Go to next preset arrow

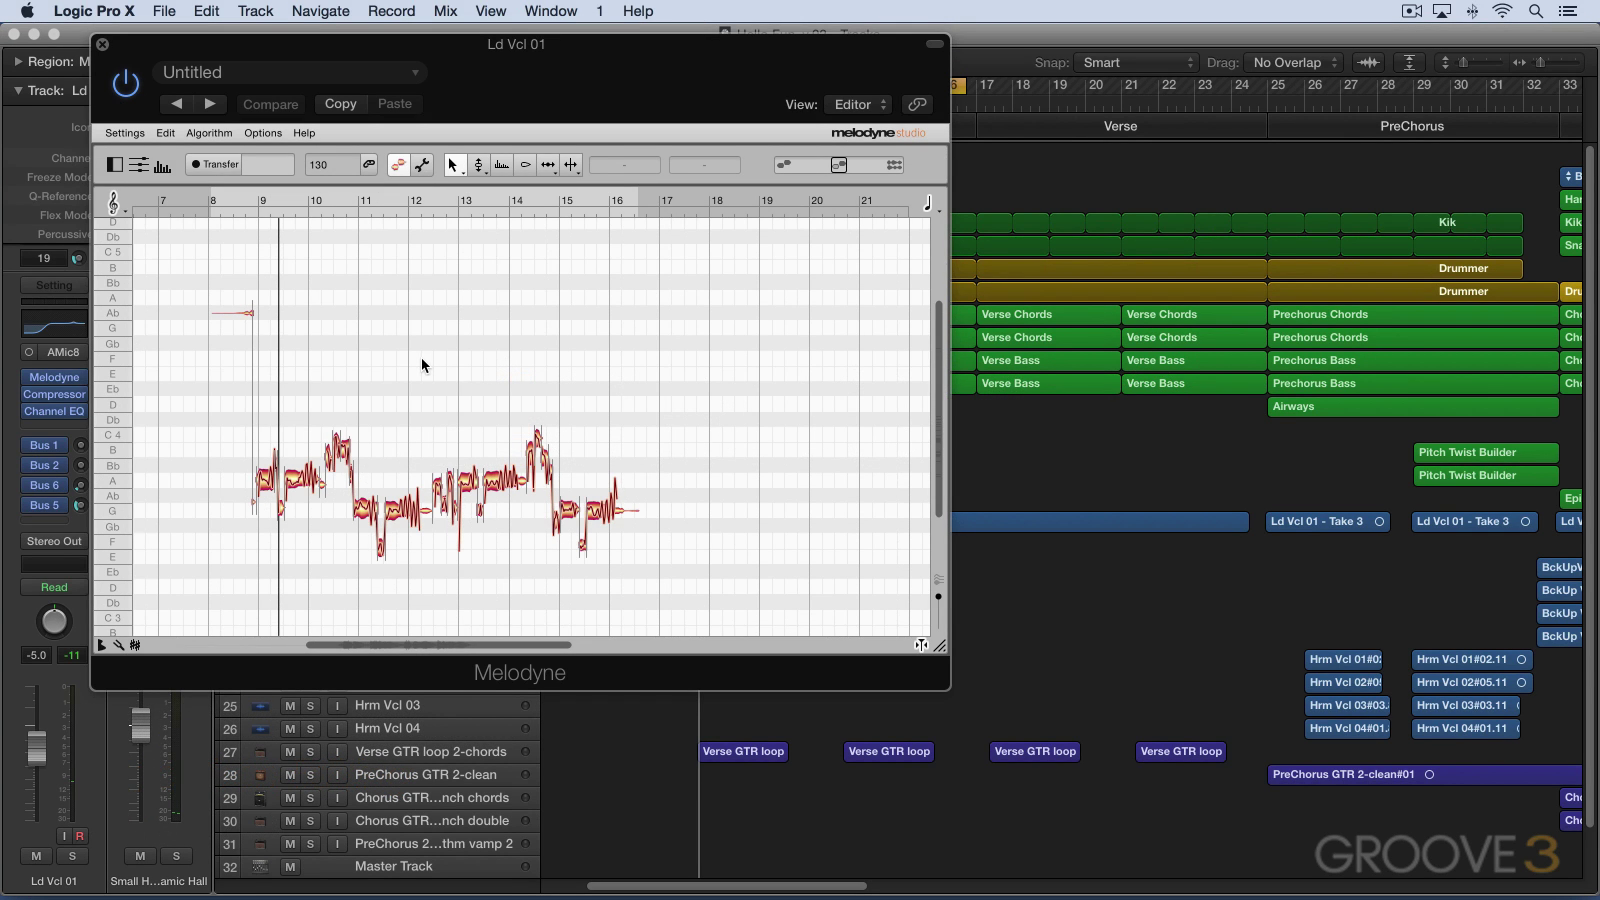210,104
